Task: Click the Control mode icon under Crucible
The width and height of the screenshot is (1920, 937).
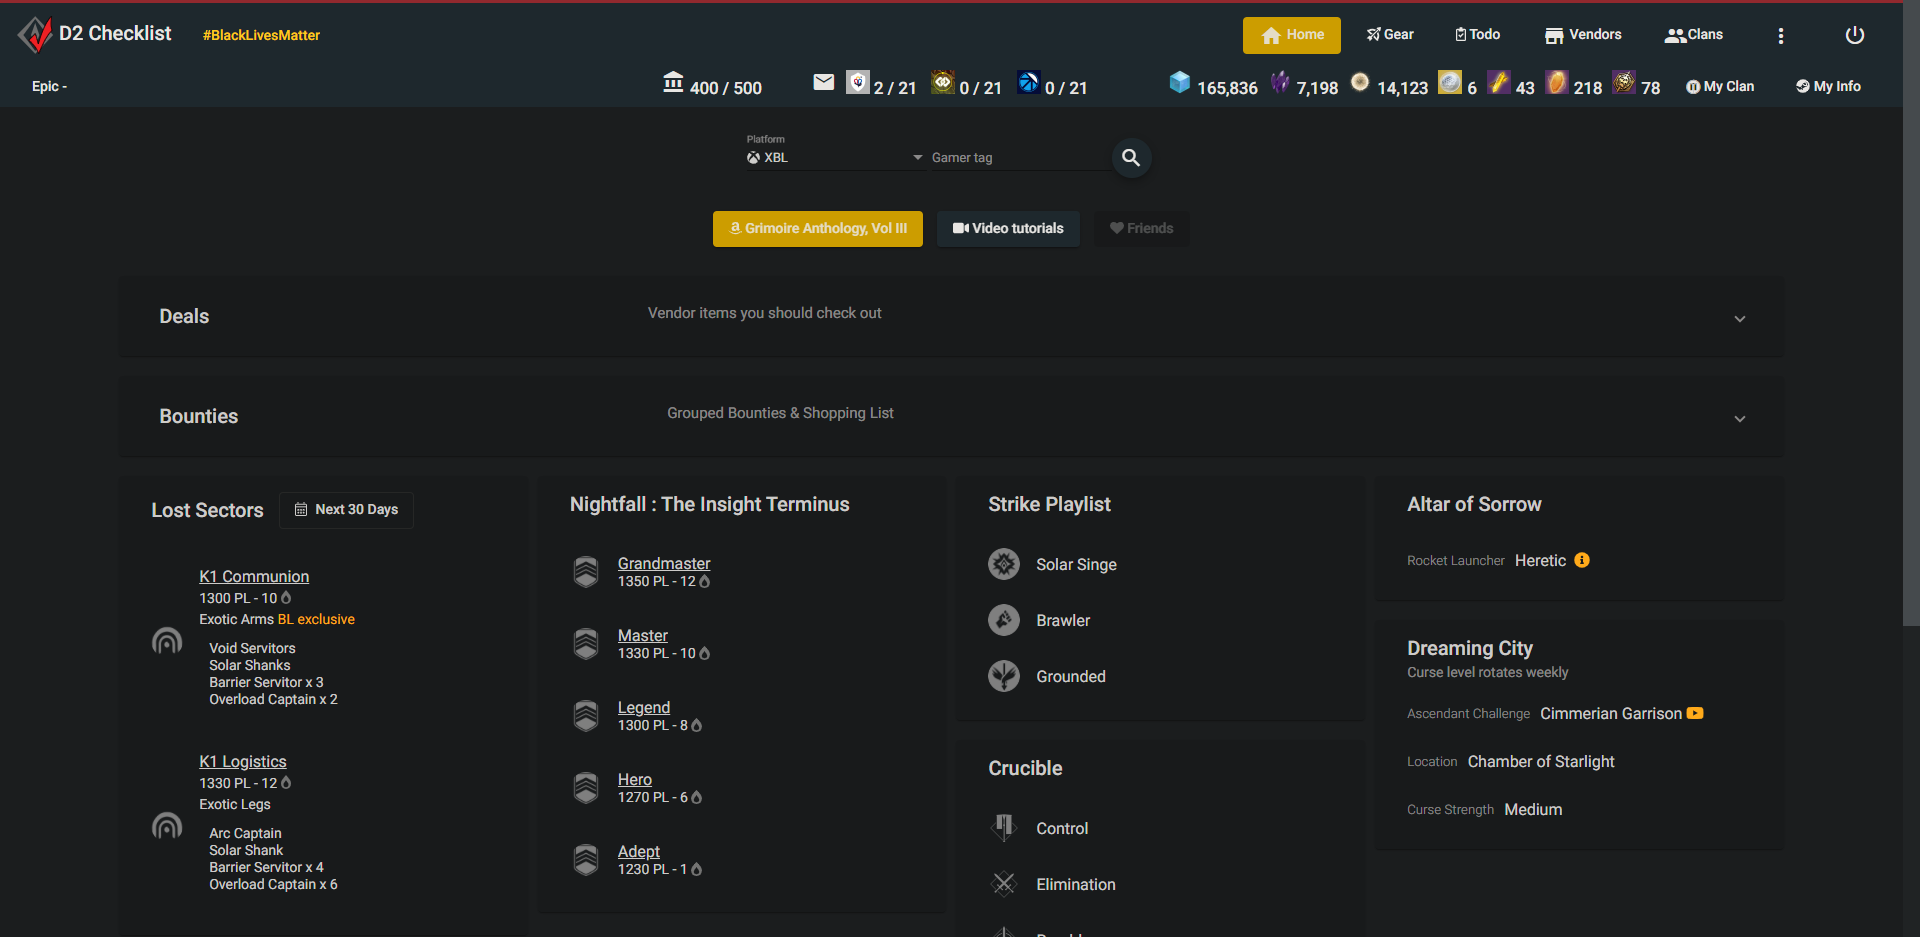Action: (1003, 827)
